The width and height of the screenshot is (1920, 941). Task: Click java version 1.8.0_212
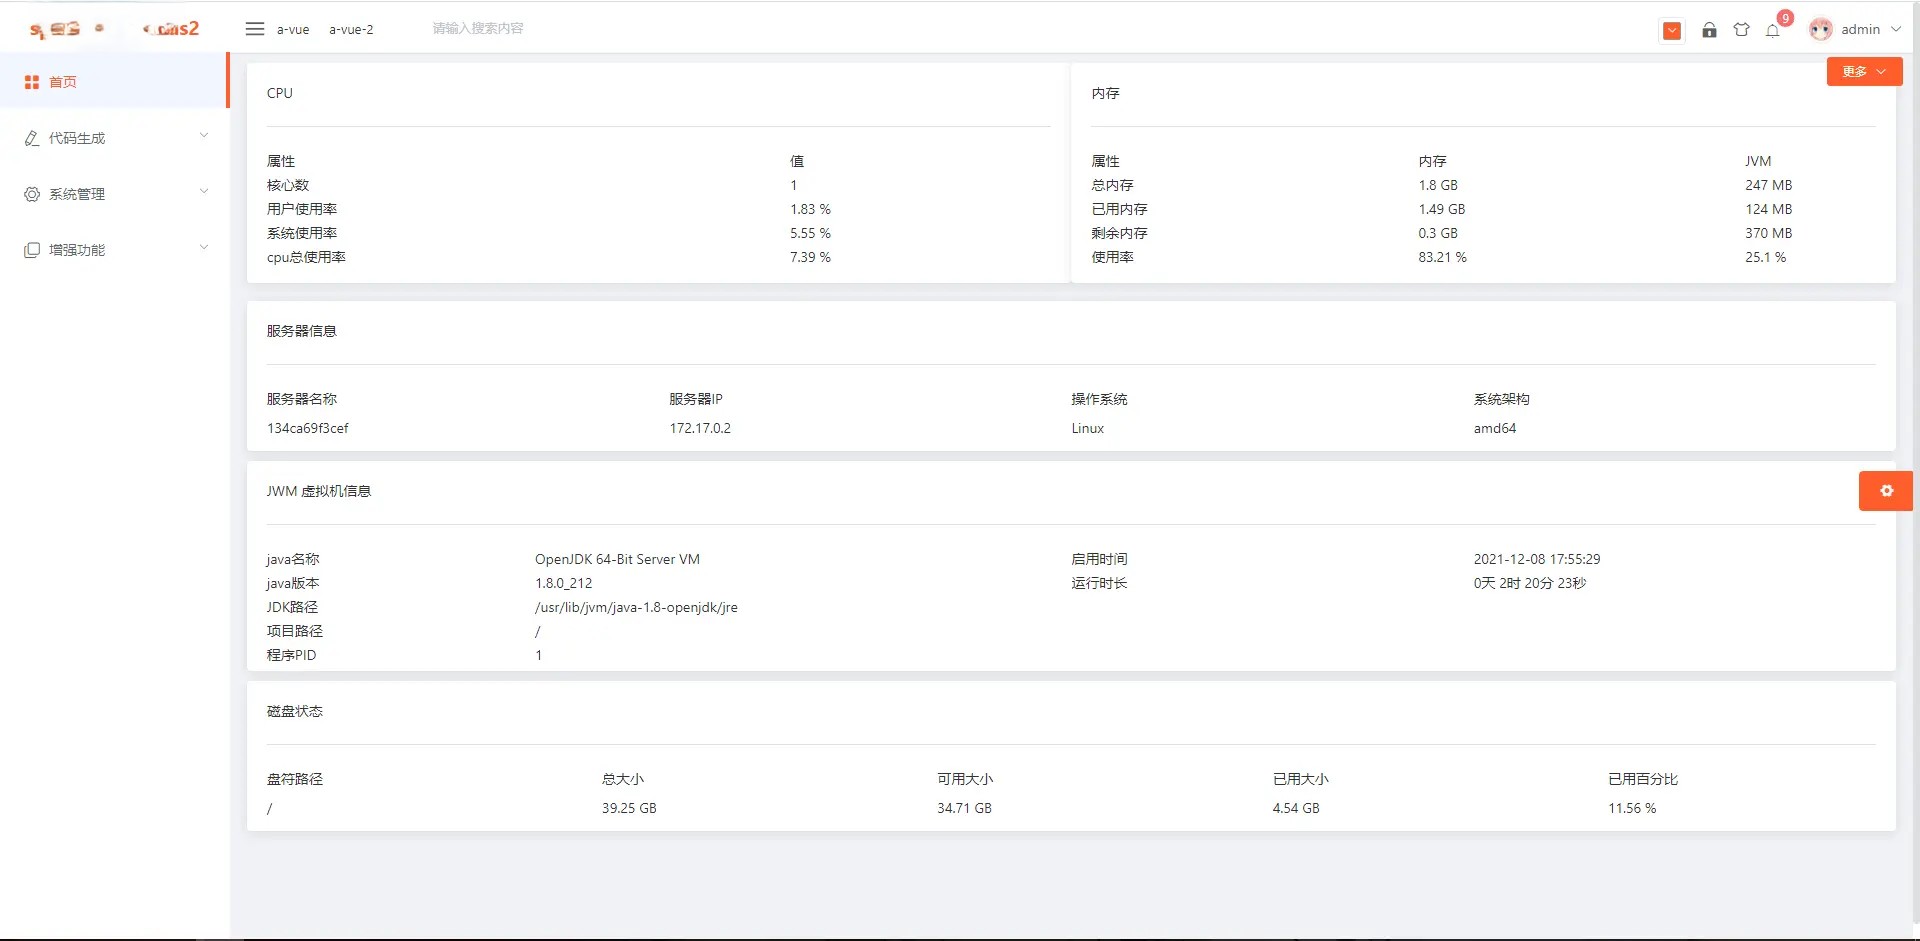point(563,583)
